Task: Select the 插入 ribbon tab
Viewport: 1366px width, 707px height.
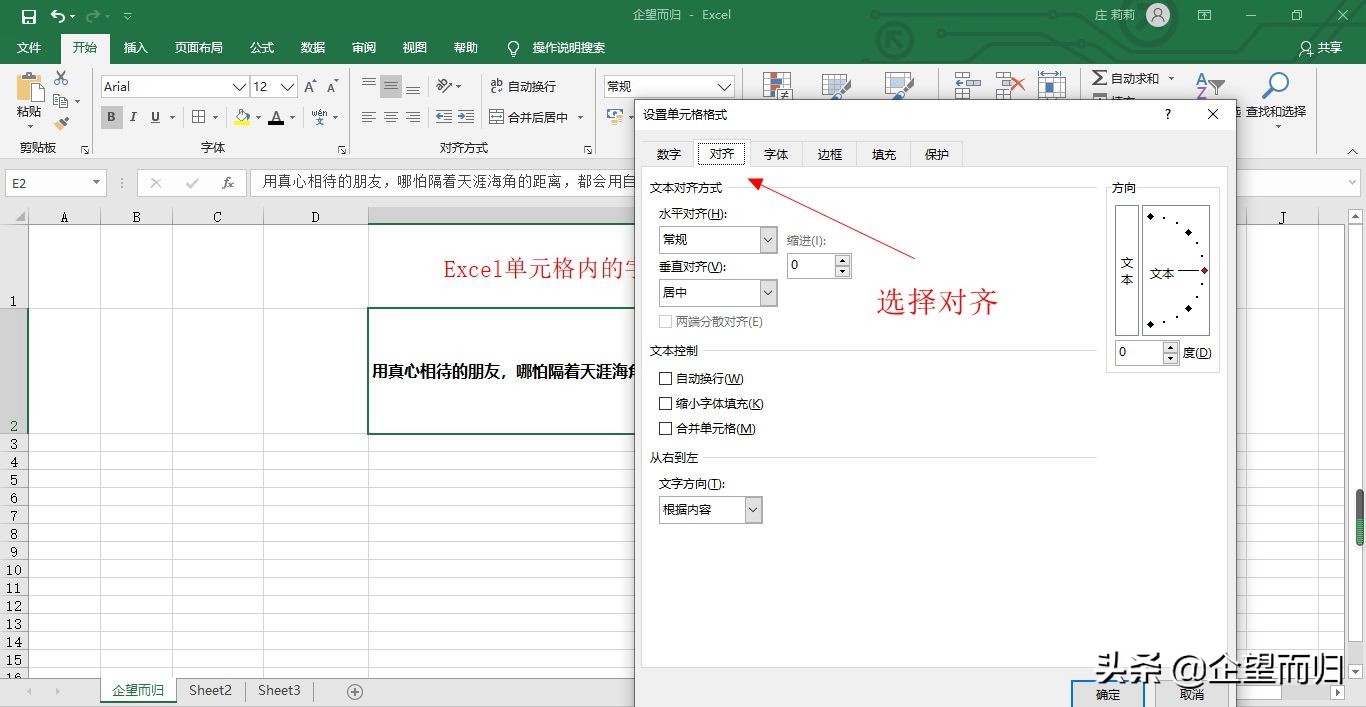Action: point(135,47)
